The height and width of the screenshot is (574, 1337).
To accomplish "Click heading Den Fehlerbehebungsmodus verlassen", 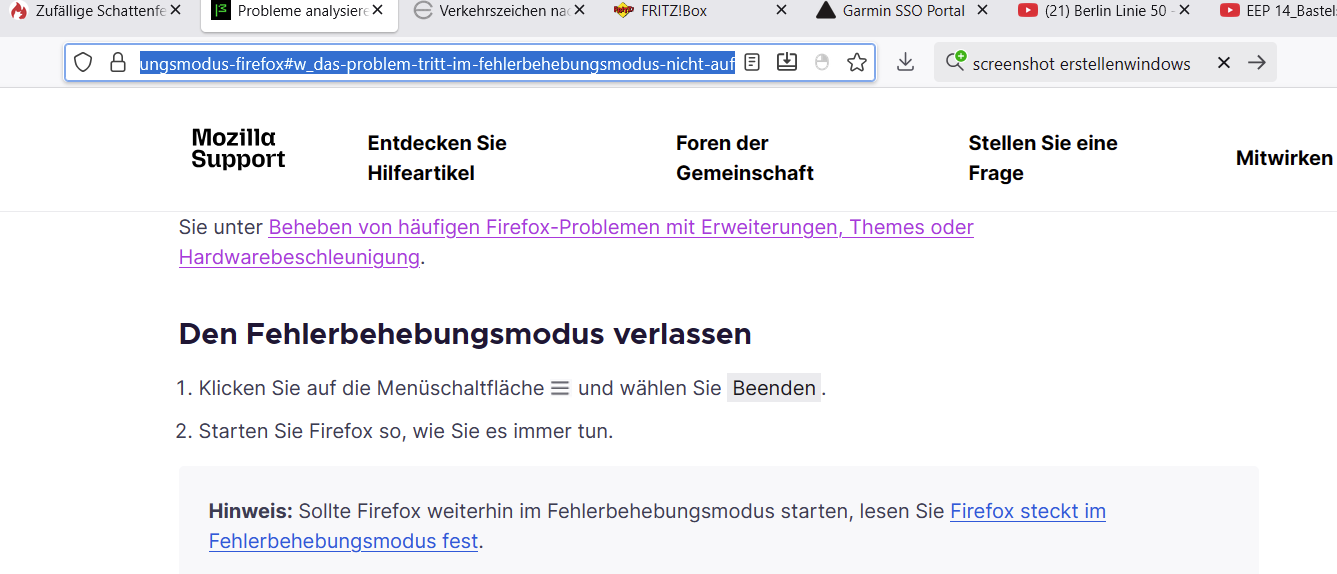I will tap(465, 333).
